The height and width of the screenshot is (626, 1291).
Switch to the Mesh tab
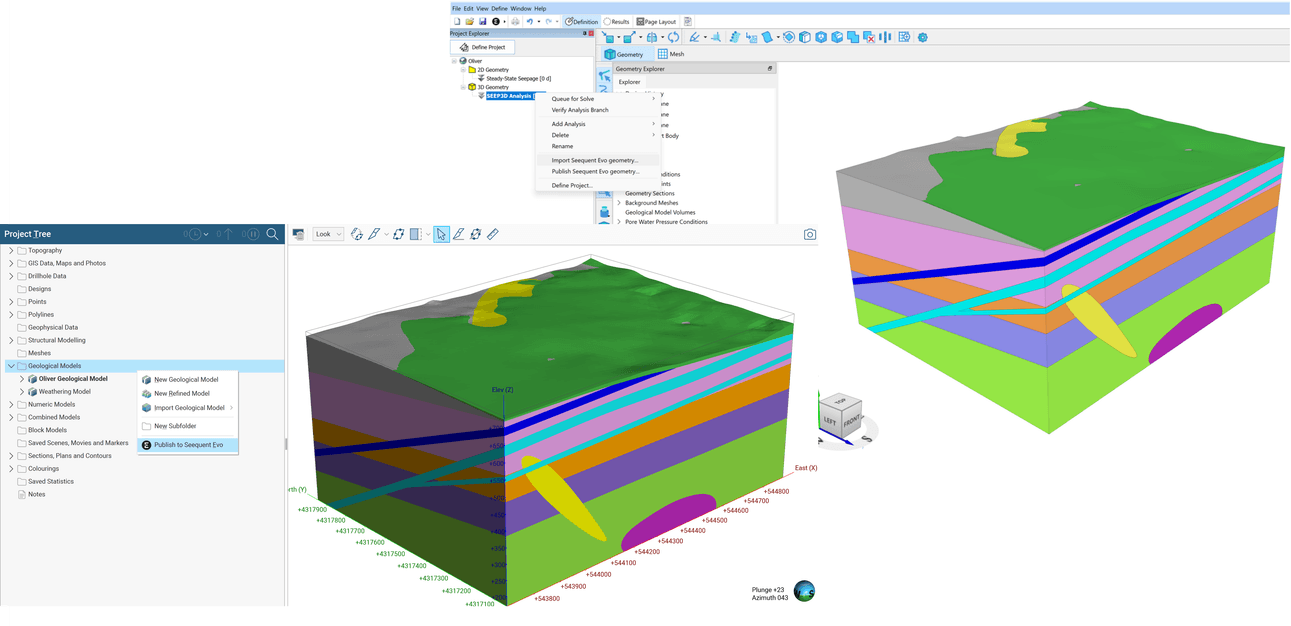[x=670, y=54]
